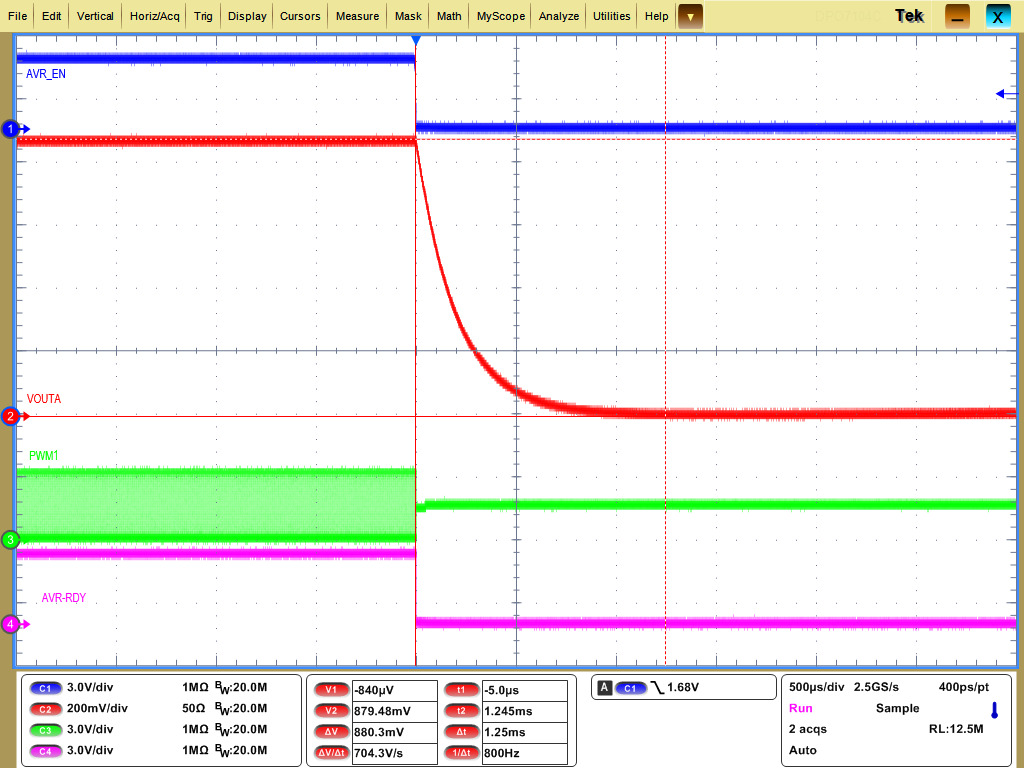Click the ΔV/Δt slew rate badge
The image size is (1024, 768).
(331, 752)
